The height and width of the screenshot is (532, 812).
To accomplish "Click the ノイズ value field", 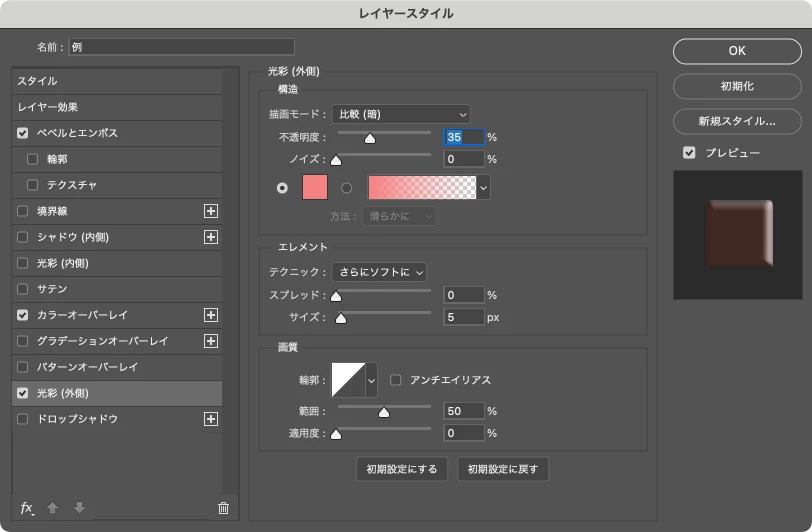I will [464, 159].
